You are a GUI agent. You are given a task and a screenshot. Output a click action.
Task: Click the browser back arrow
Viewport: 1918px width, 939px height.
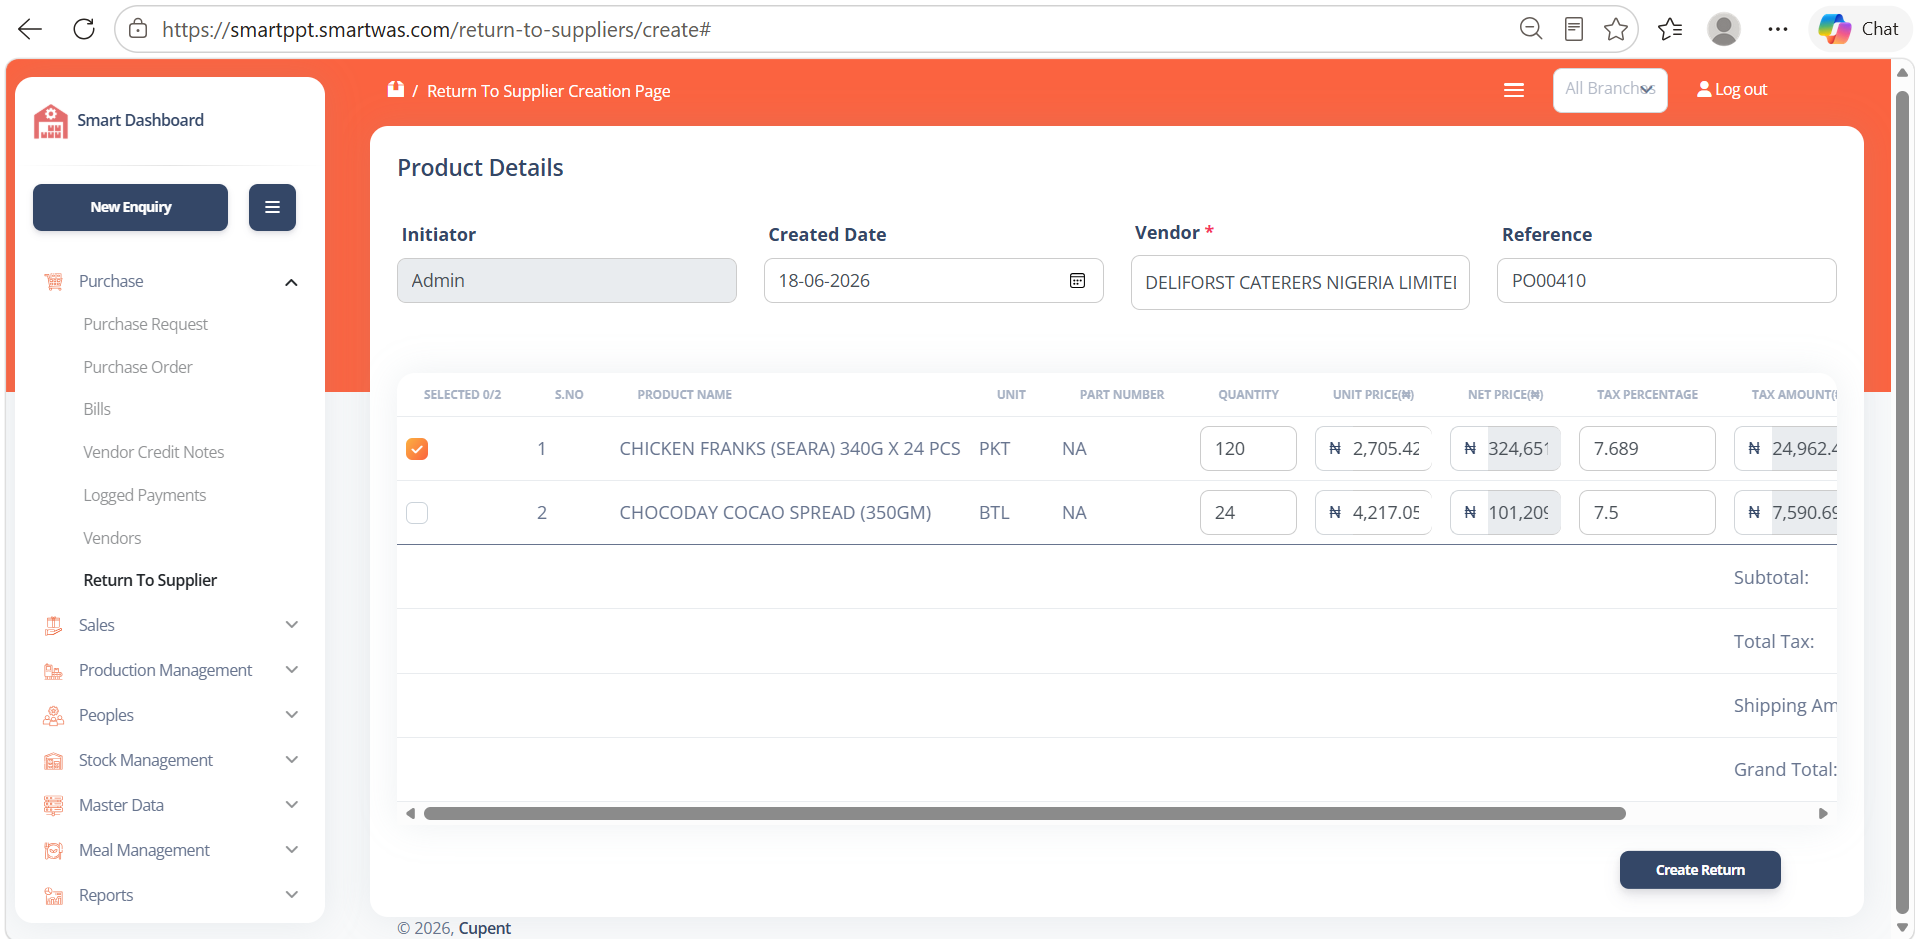(30, 29)
